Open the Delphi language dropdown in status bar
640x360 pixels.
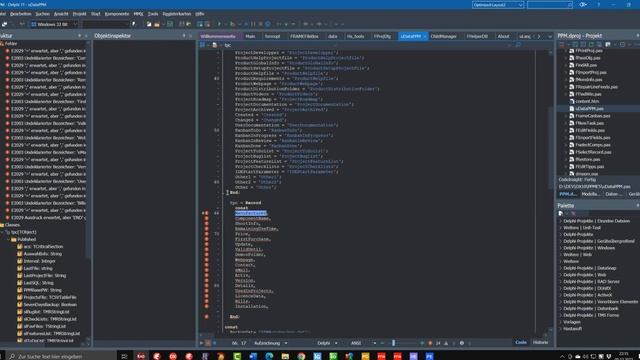[x=327, y=343]
